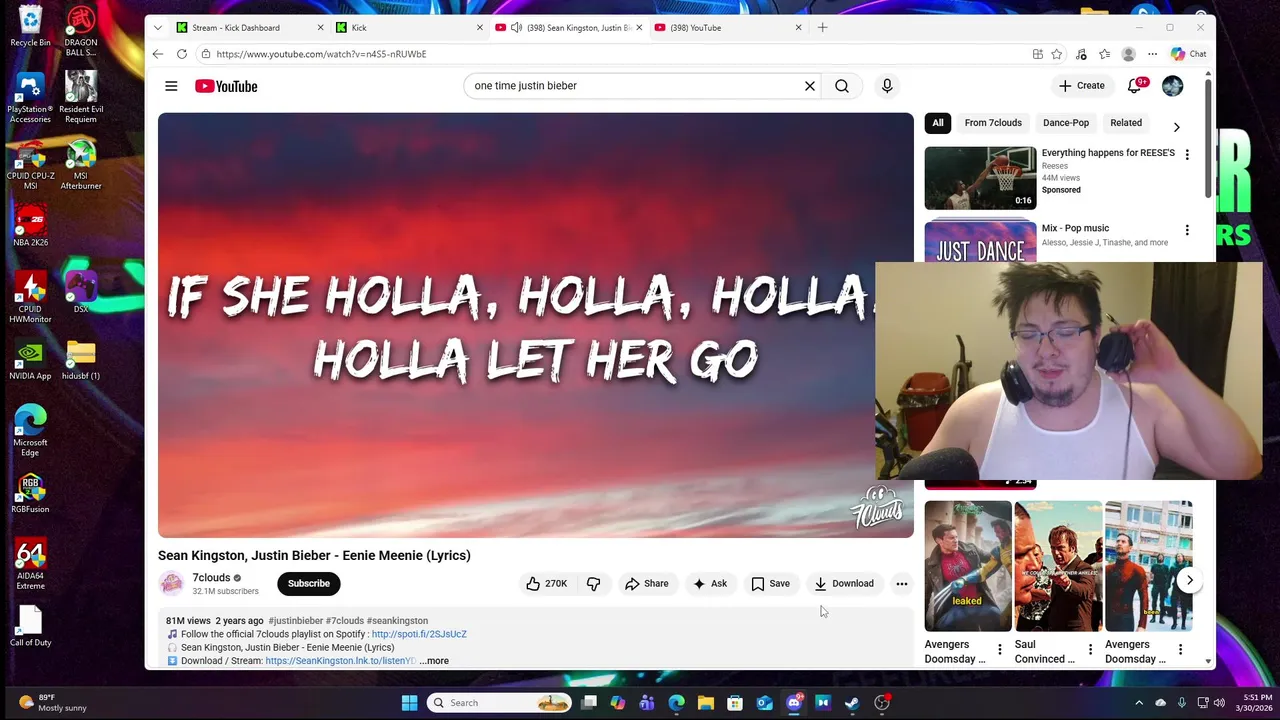The height and width of the screenshot is (720, 1280).
Task: Open options for Saul Convinced short
Action: click(x=1090, y=650)
